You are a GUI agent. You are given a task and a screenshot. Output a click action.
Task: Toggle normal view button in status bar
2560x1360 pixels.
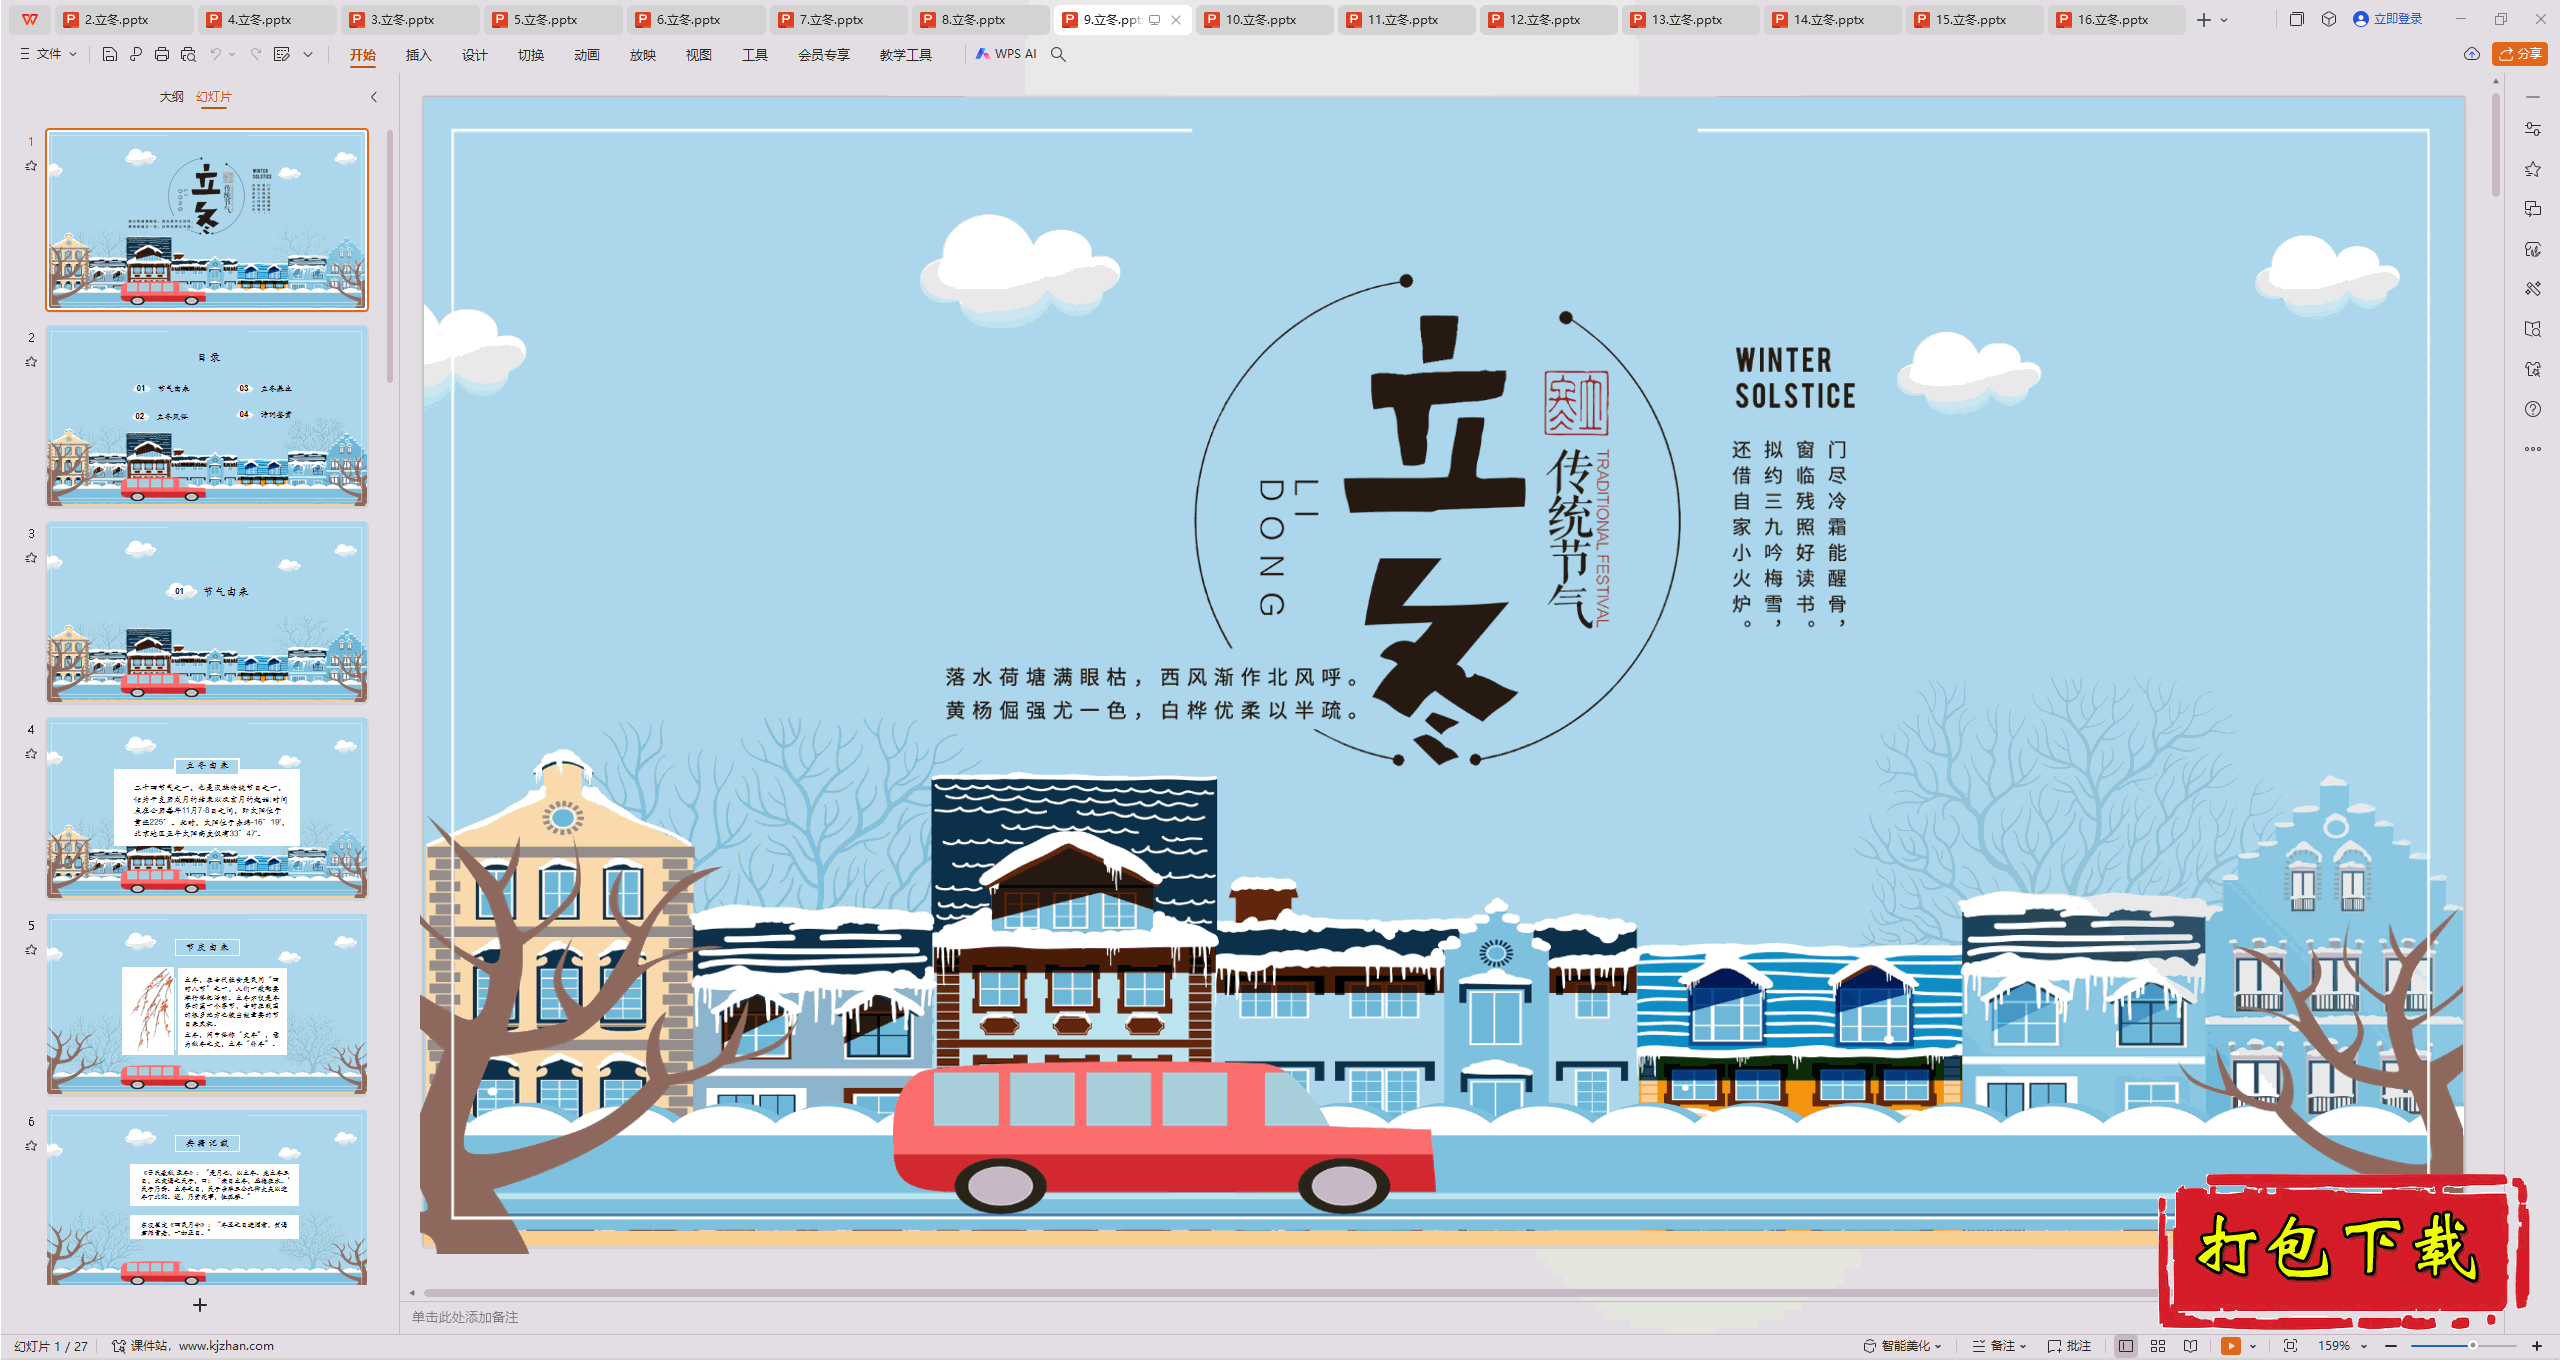click(2126, 1346)
